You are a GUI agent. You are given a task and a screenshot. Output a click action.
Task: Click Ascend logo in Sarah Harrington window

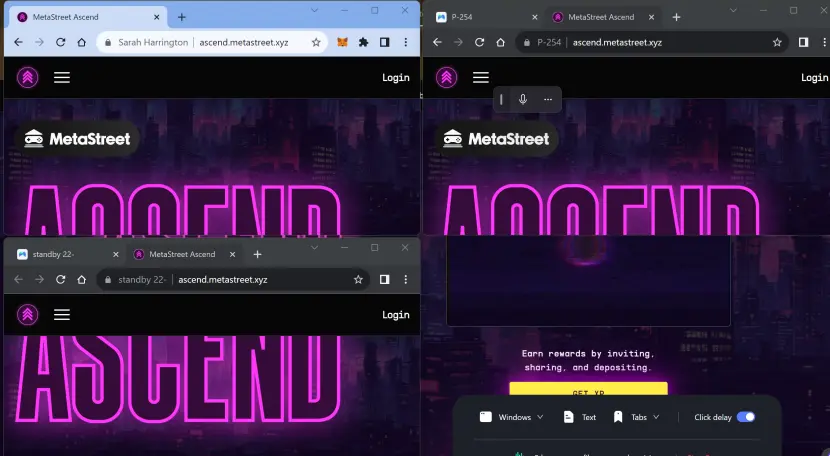tap(28, 78)
